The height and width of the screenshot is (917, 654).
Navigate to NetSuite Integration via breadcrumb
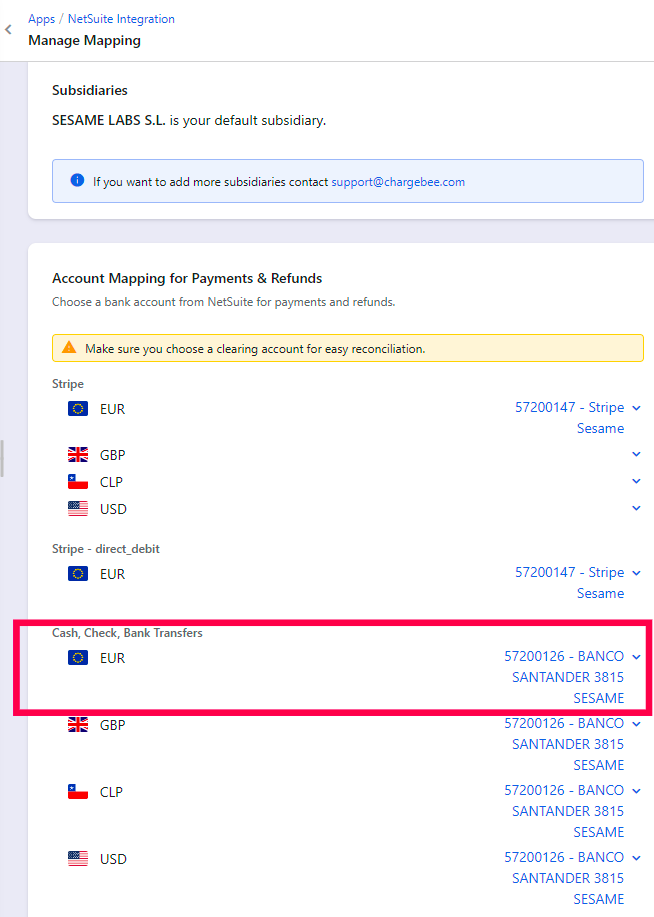(121, 18)
